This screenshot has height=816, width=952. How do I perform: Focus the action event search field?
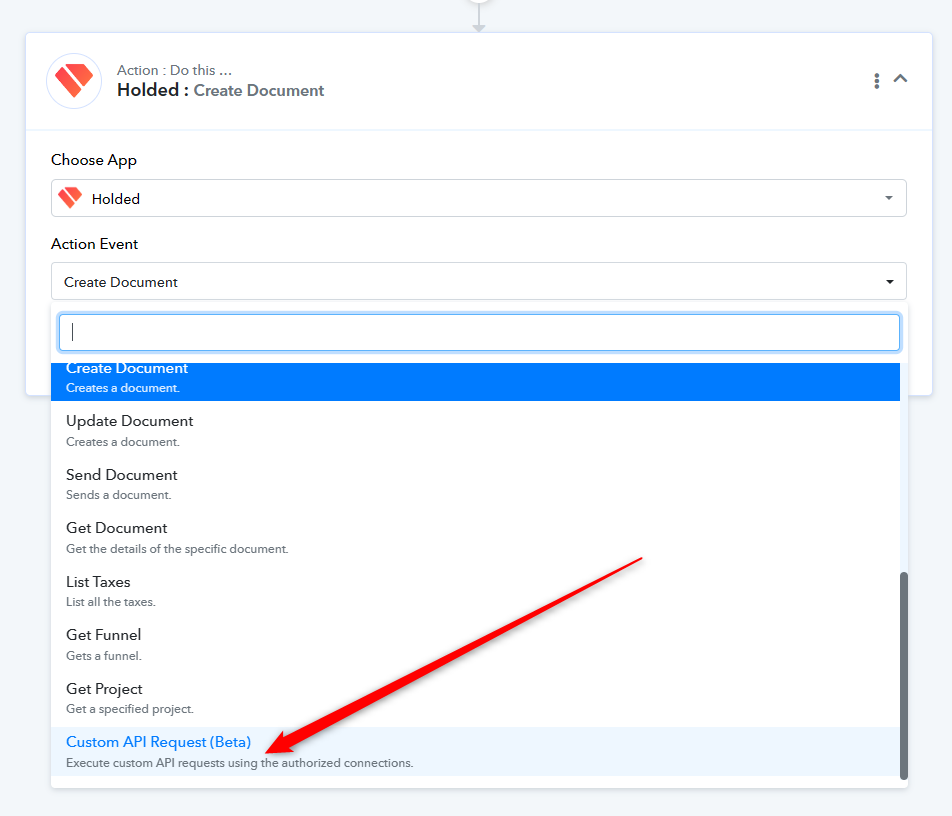tap(479, 332)
